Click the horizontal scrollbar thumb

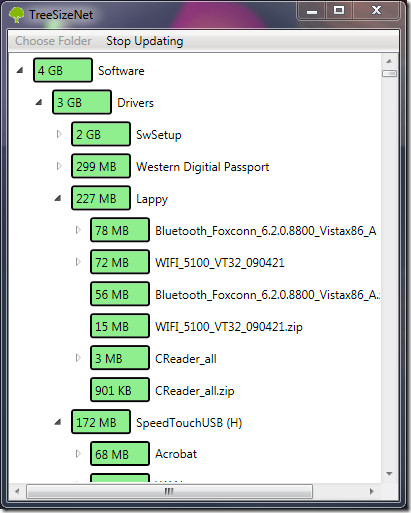pos(170,491)
